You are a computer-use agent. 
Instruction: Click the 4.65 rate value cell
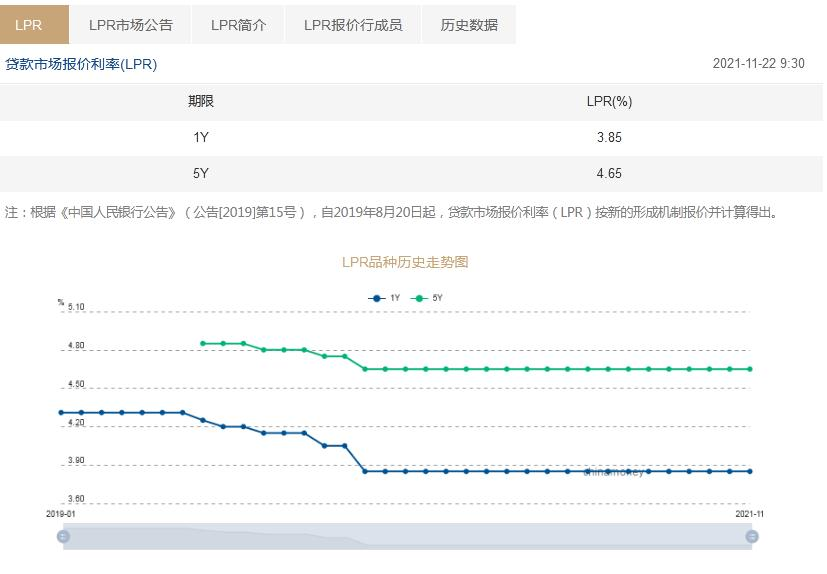[x=608, y=174]
